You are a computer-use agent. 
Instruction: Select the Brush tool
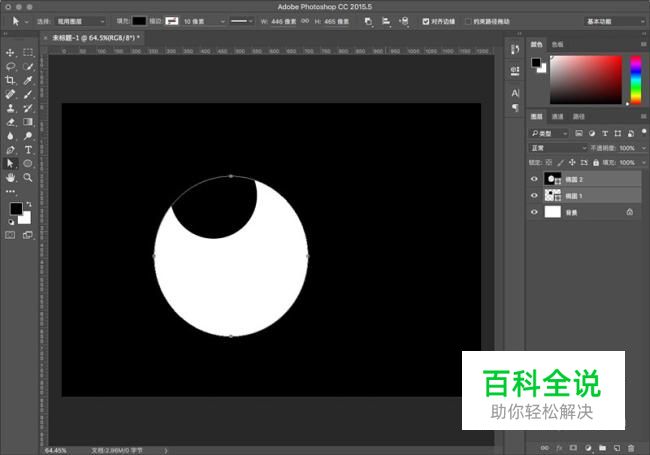[x=28, y=94]
